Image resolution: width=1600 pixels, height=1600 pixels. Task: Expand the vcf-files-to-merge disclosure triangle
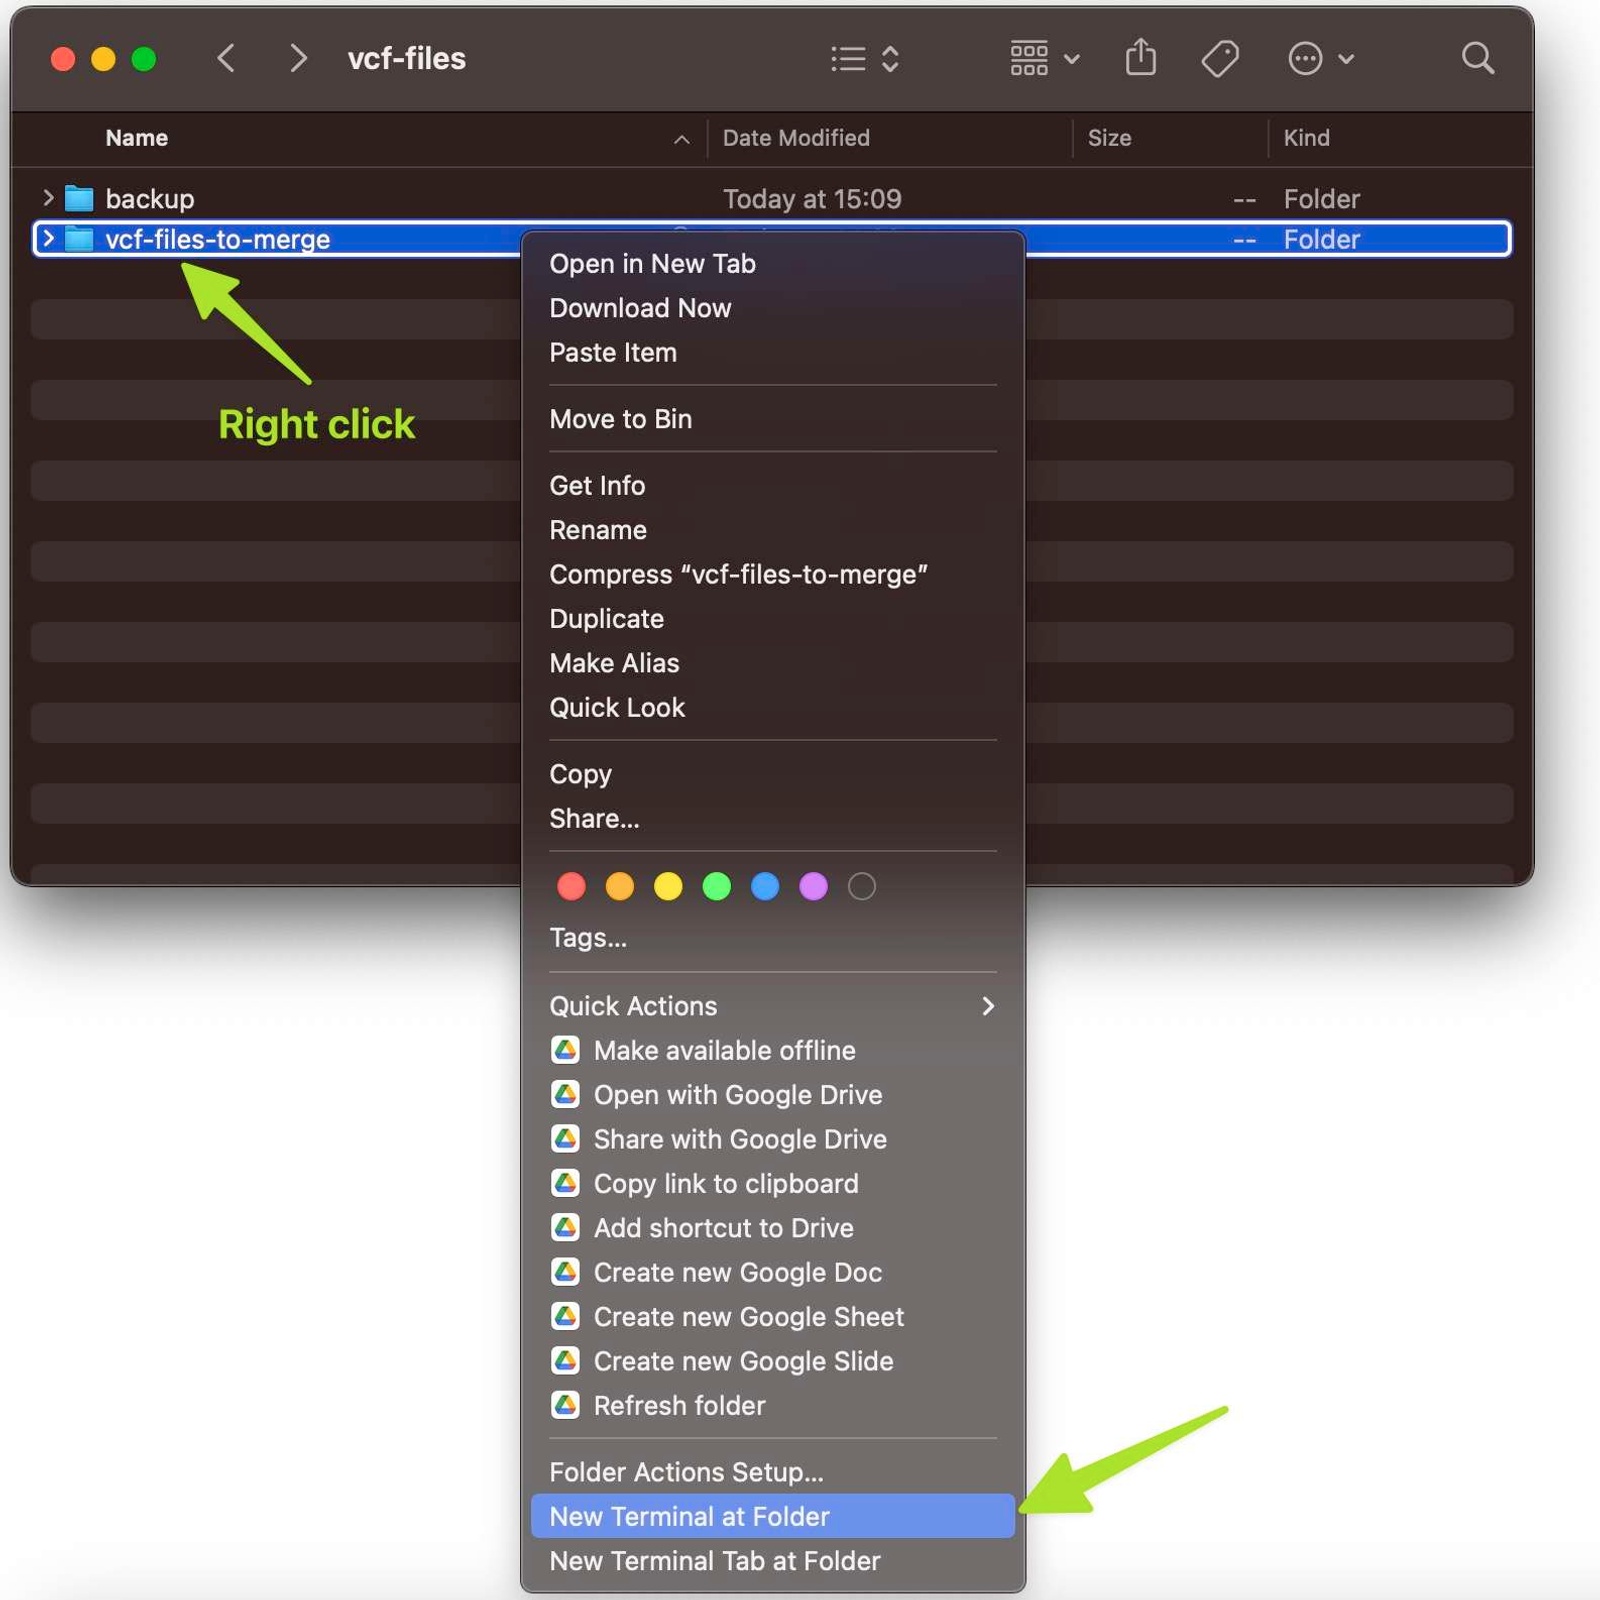[47, 239]
